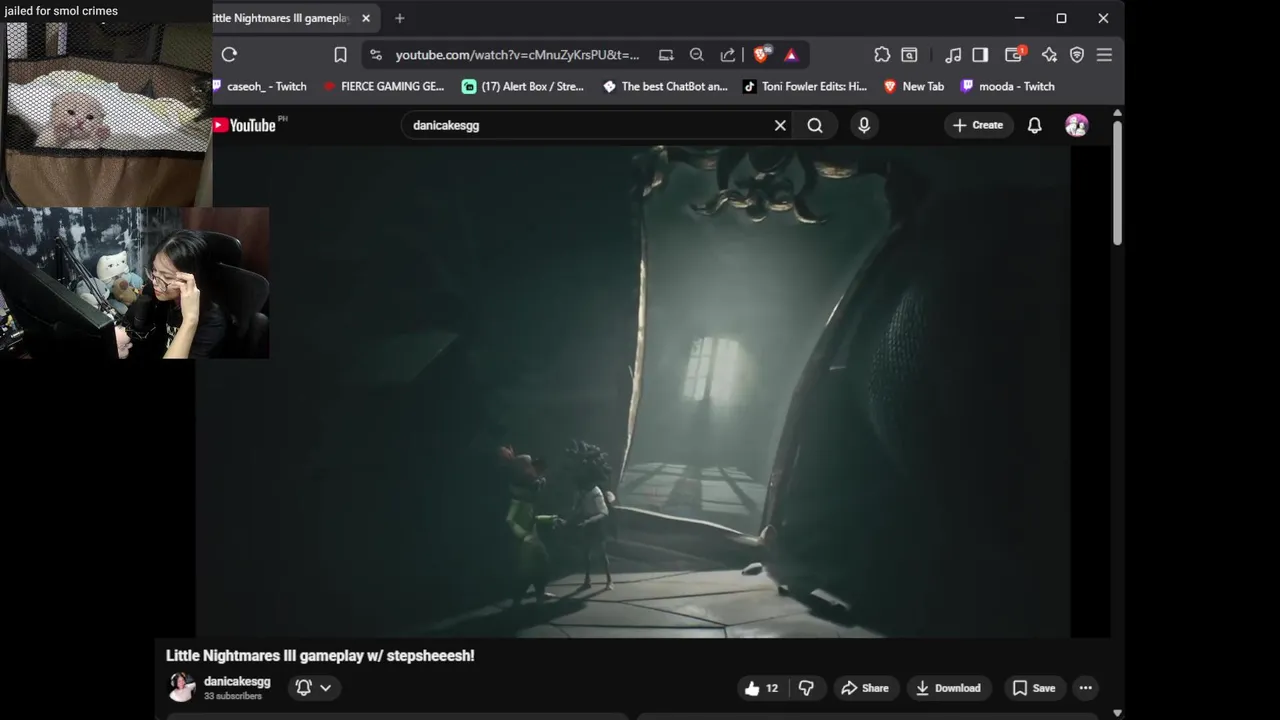The height and width of the screenshot is (720, 1280).
Task: Open Brave VPN shield icon
Action: pyautogui.click(x=1077, y=55)
